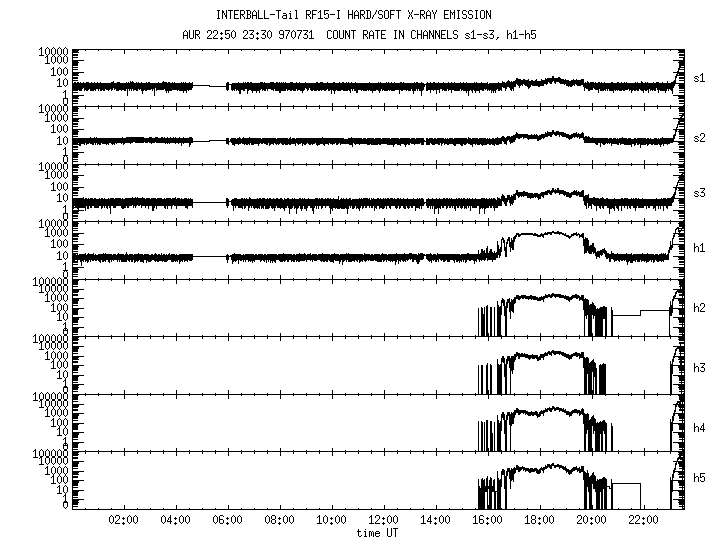The image size is (720, 550).
Task: Select the 18:00 time axis tick label
Action: click(539, 521)
